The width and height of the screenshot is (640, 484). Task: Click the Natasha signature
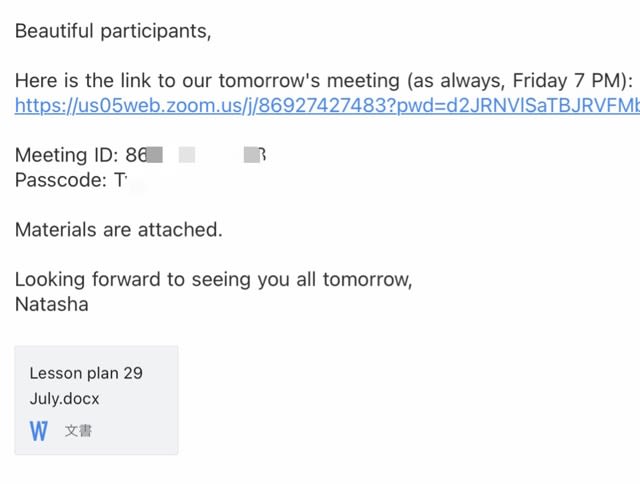point(52,304)
